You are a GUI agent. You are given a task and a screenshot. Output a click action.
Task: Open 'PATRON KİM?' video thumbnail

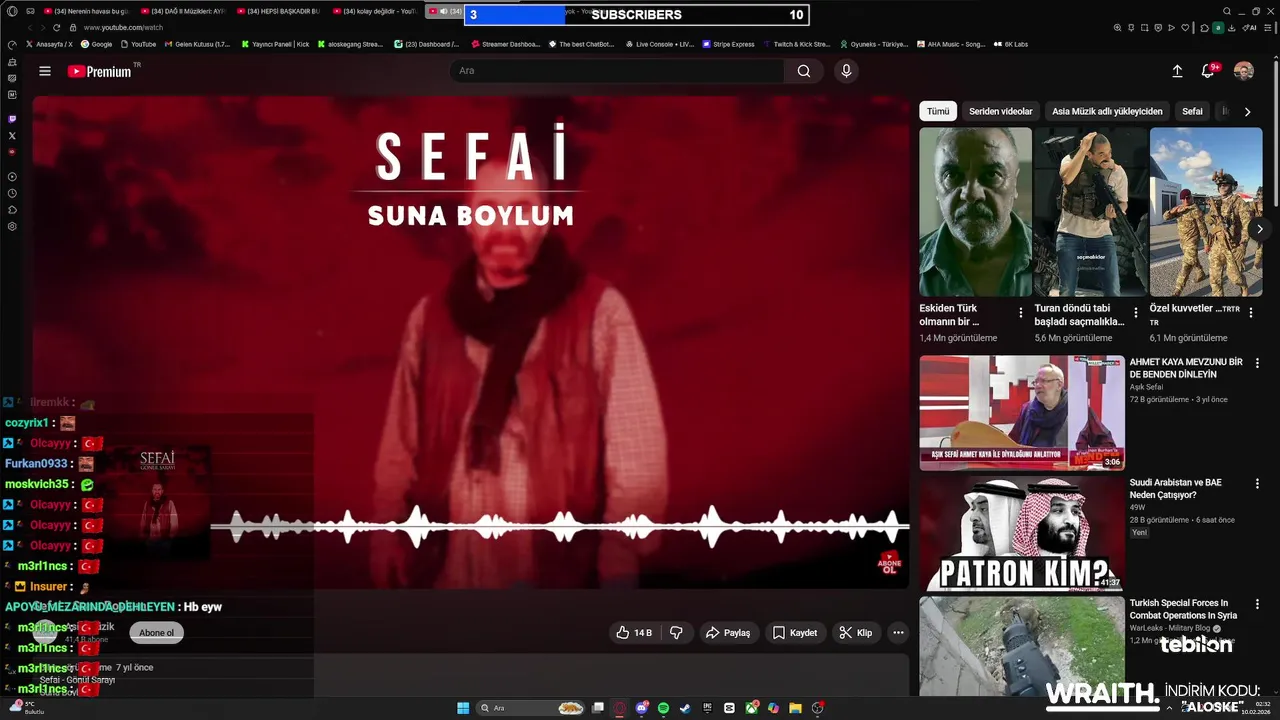[x=1022, y=533]
